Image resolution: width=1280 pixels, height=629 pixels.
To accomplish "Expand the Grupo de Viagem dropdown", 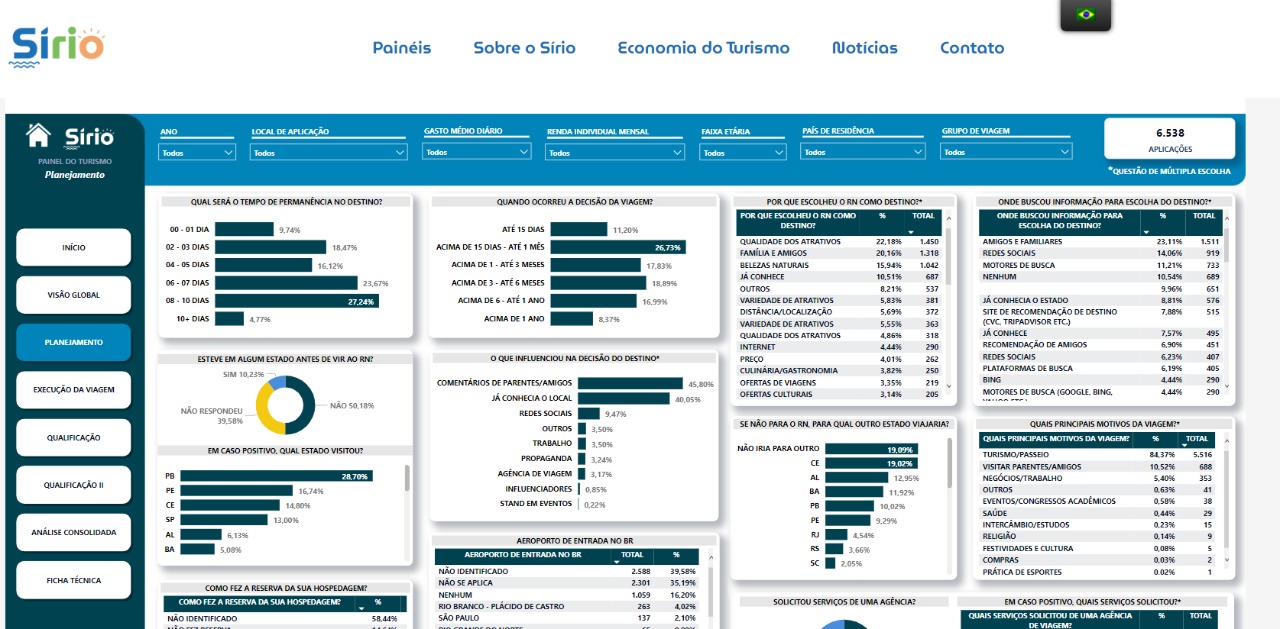I will pyautogui.click(x=1006, y=152).
